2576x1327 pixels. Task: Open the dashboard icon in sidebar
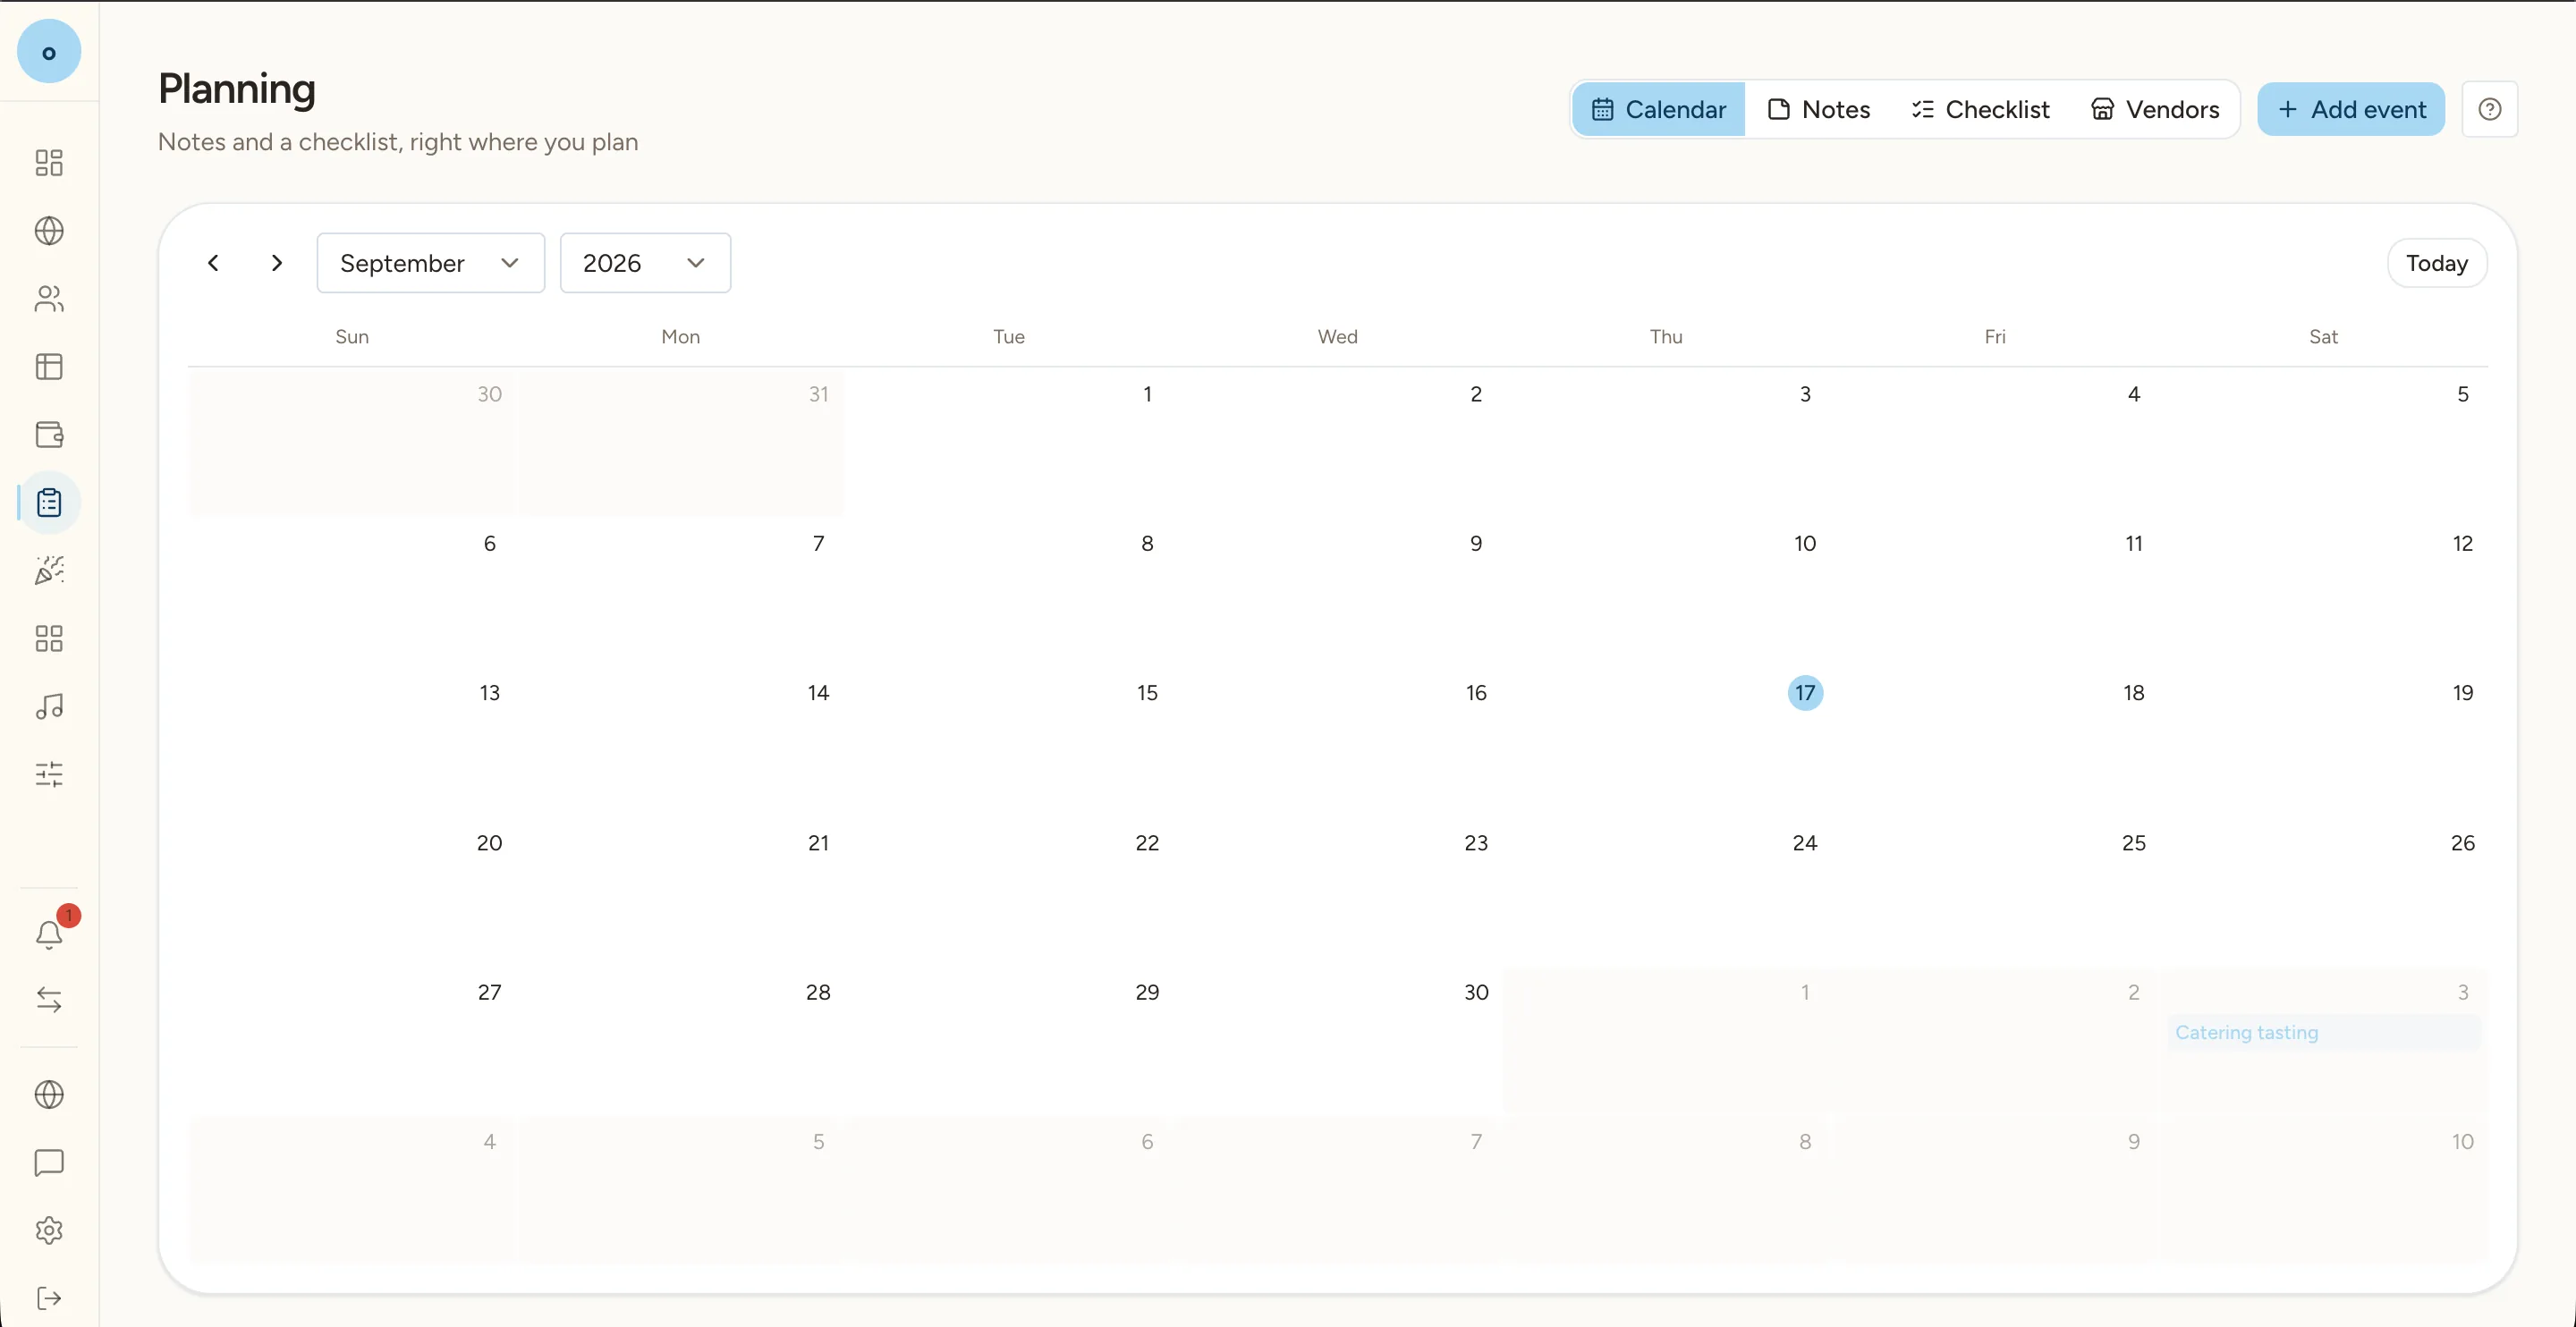click(49, 163)
